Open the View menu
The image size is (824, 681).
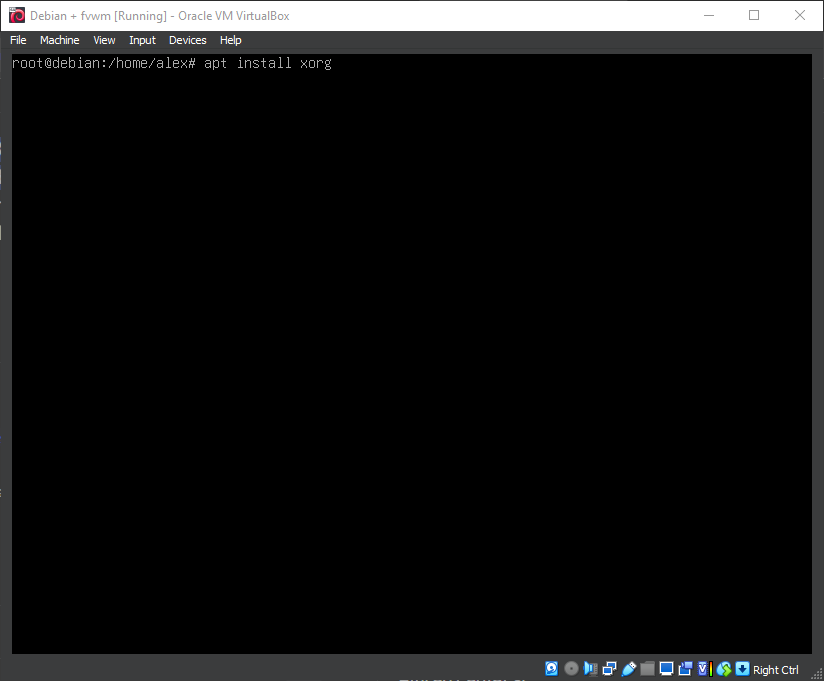coord(104,40)
